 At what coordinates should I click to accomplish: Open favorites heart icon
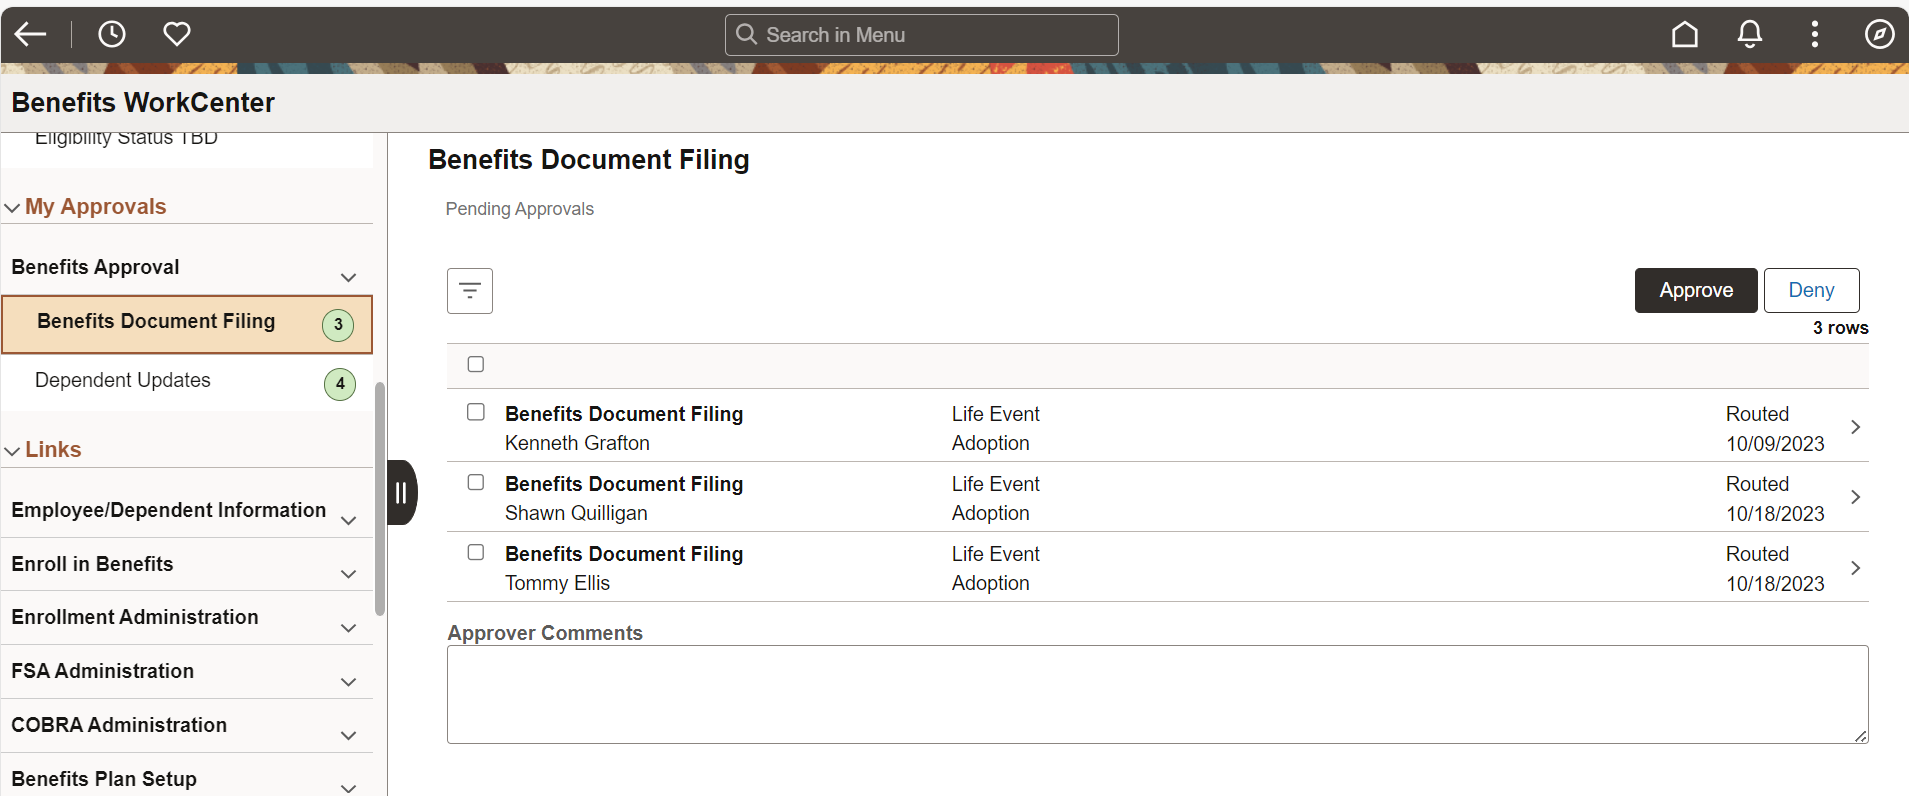tap(177, 35)
